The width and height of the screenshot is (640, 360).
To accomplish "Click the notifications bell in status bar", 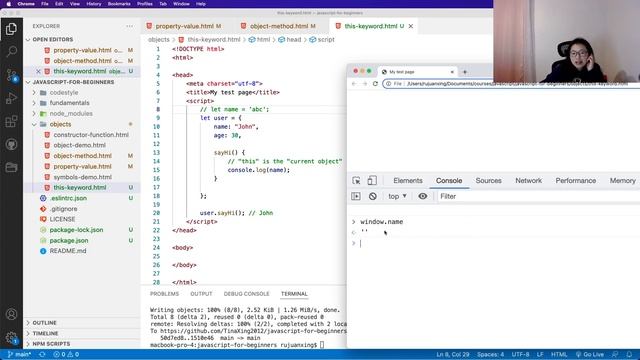I will tap(629, 354).
